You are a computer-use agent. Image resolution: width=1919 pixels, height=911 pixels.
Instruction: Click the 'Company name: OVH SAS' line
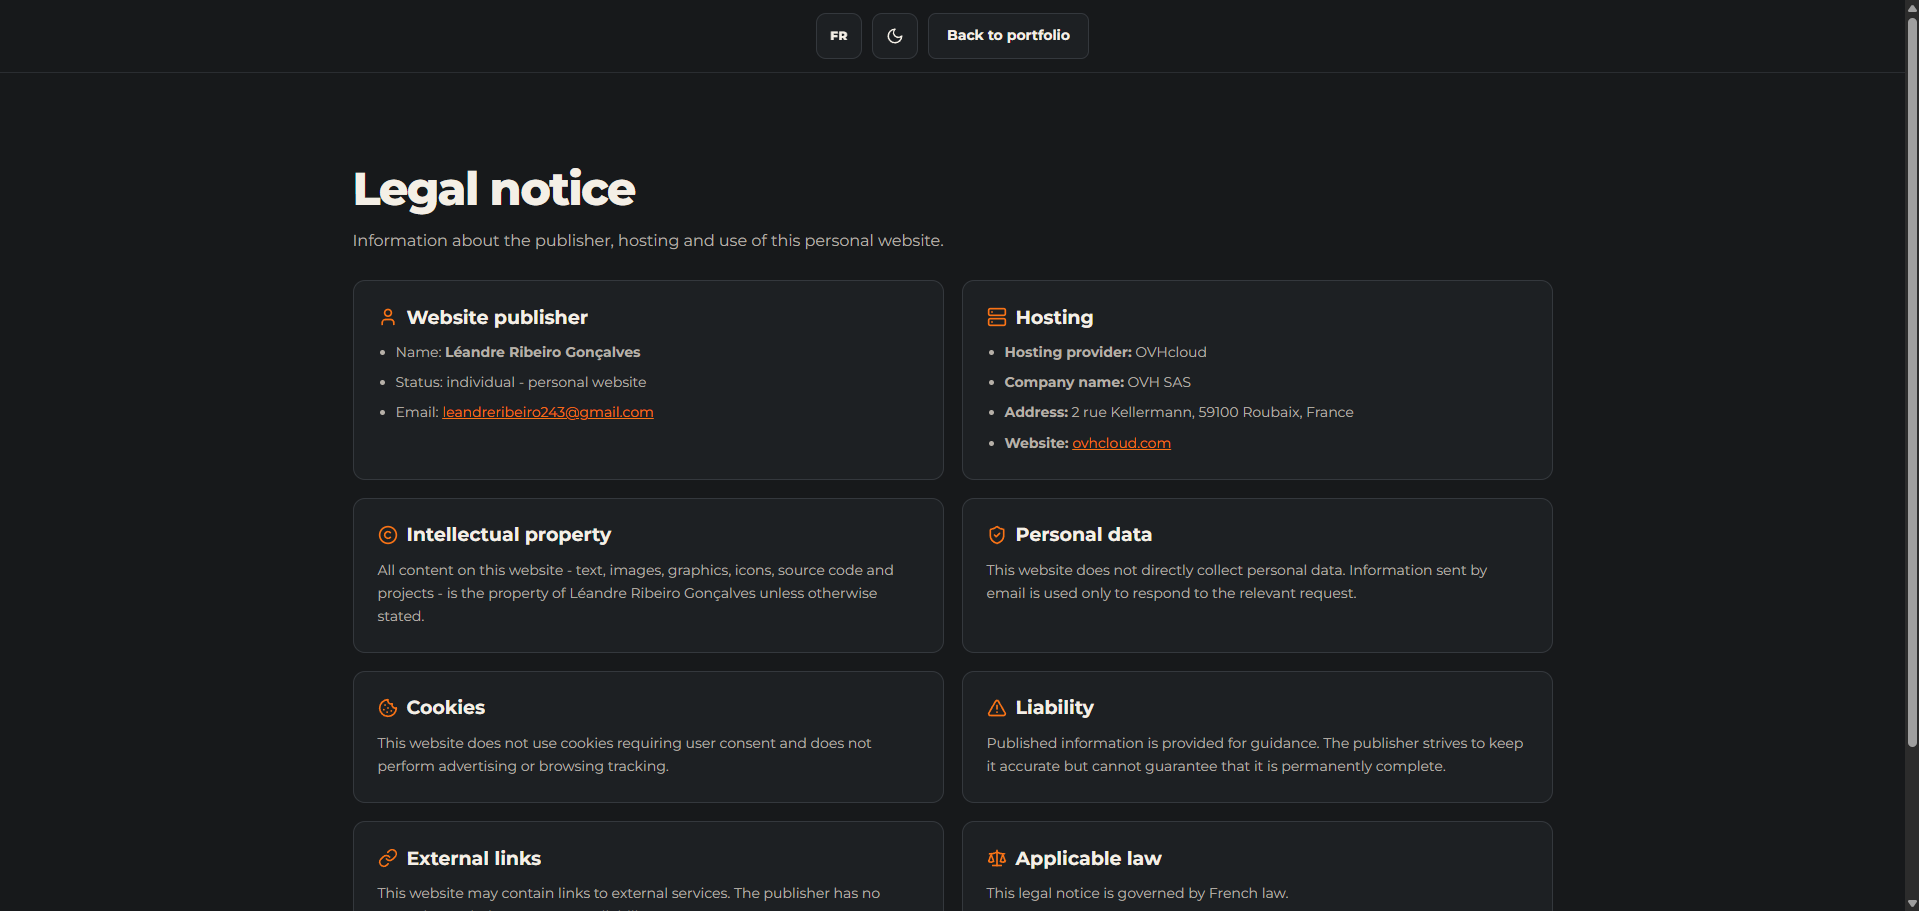click(x=1097, y=382)
